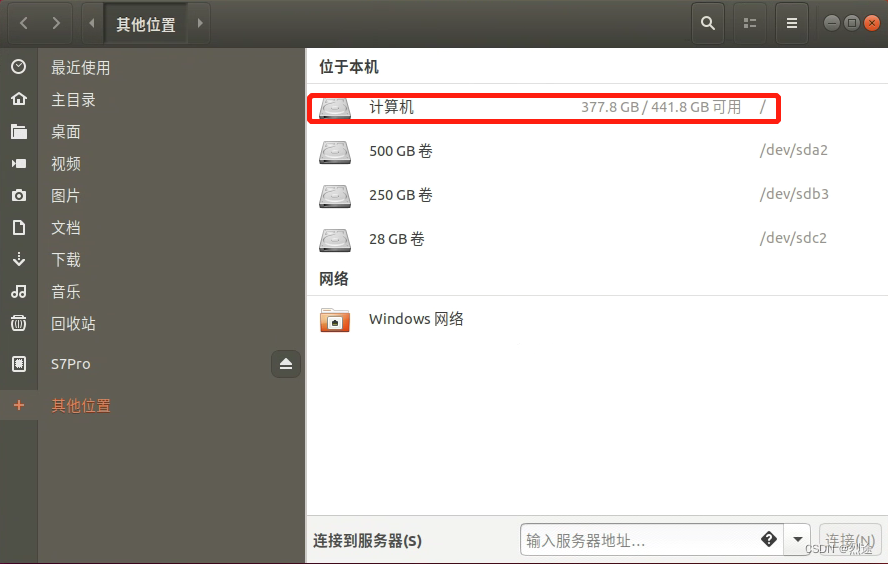The width and height of the screenshot is (888, 564).
Task: Click the 28 GB 卷 drive icon
Action: coord(335,240)
